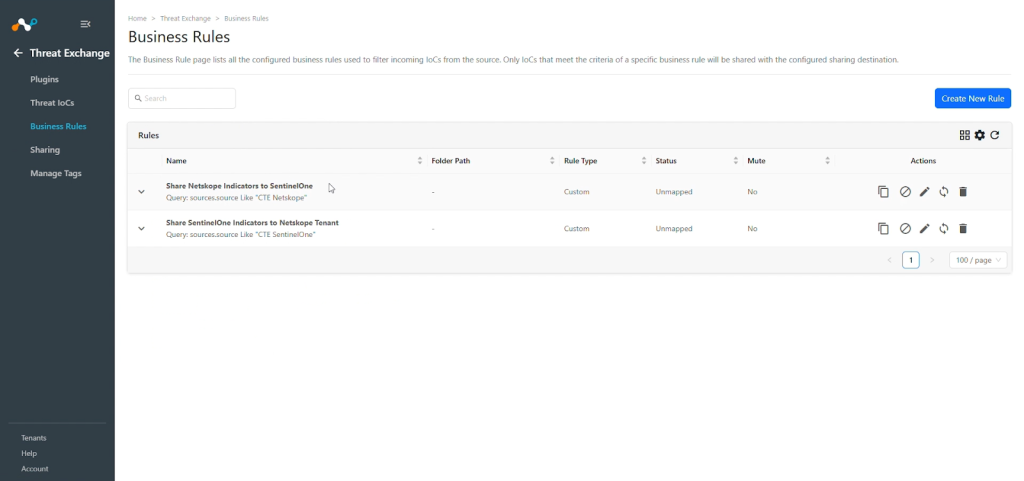Viewport: 1024px width, 481px height.
Task: Sync the Share Netskope Indicators to SentinelOne rule
Action: [x=944, y=192]
